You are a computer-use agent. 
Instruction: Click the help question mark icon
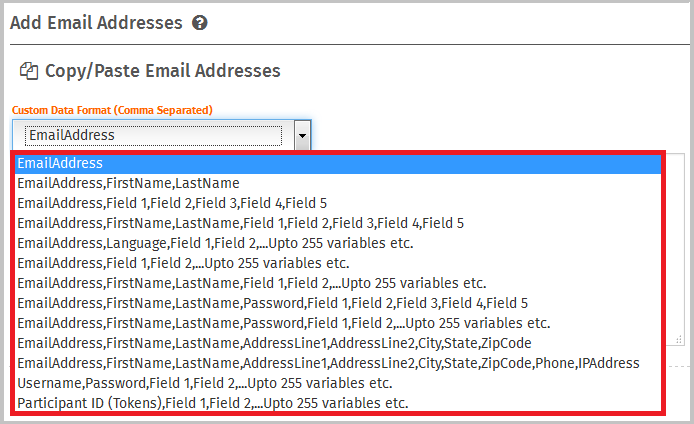(200, 22)
